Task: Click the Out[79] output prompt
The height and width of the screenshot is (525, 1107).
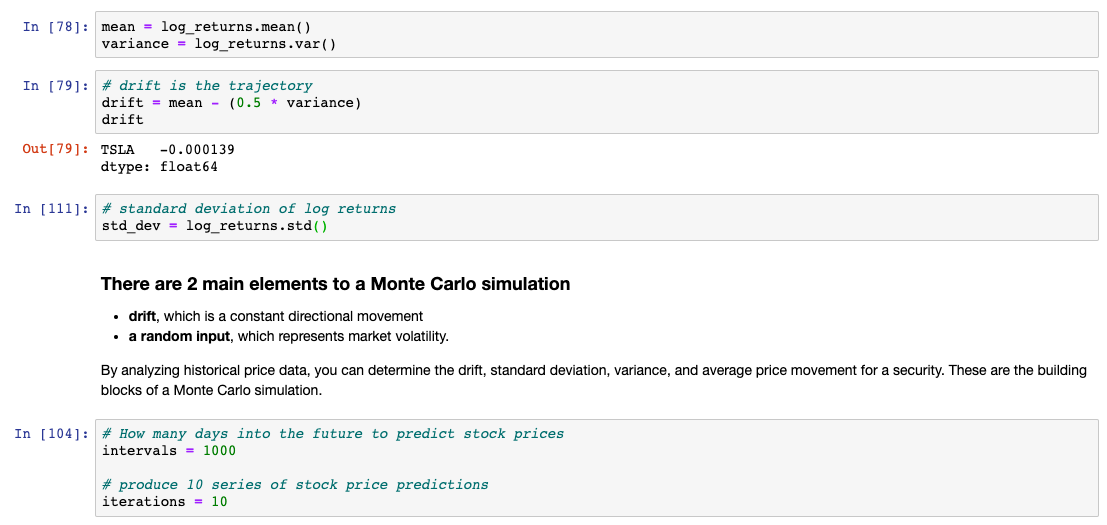Action: pyautogui.click(x=55, y=150)
